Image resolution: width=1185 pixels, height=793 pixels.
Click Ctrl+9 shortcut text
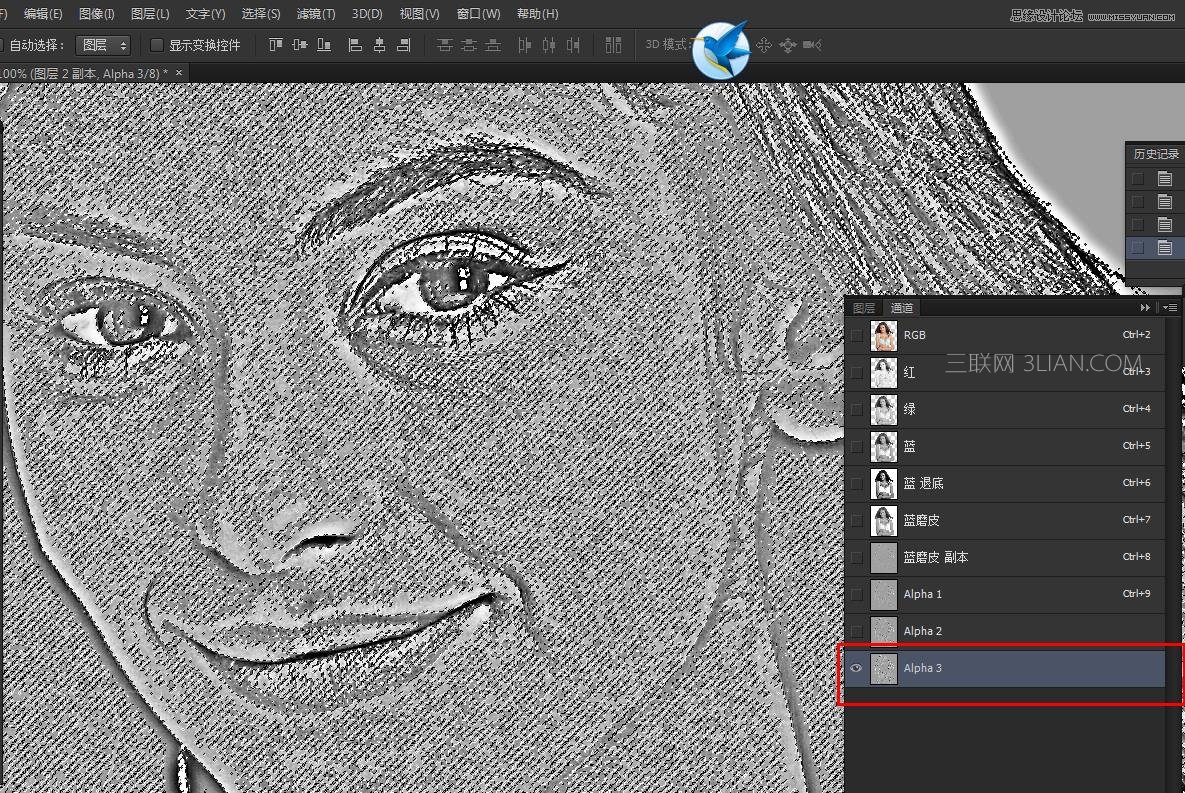[1136, 593]
